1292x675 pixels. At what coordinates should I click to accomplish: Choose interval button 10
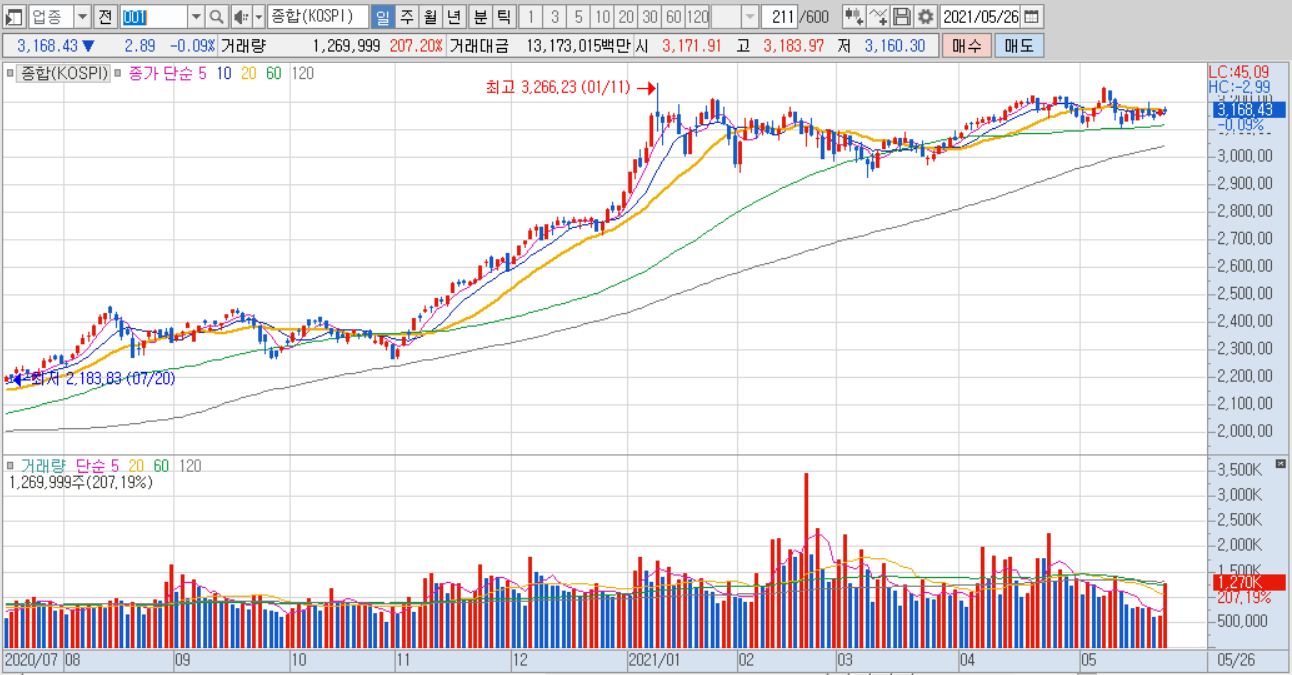(x=602, y=17)
